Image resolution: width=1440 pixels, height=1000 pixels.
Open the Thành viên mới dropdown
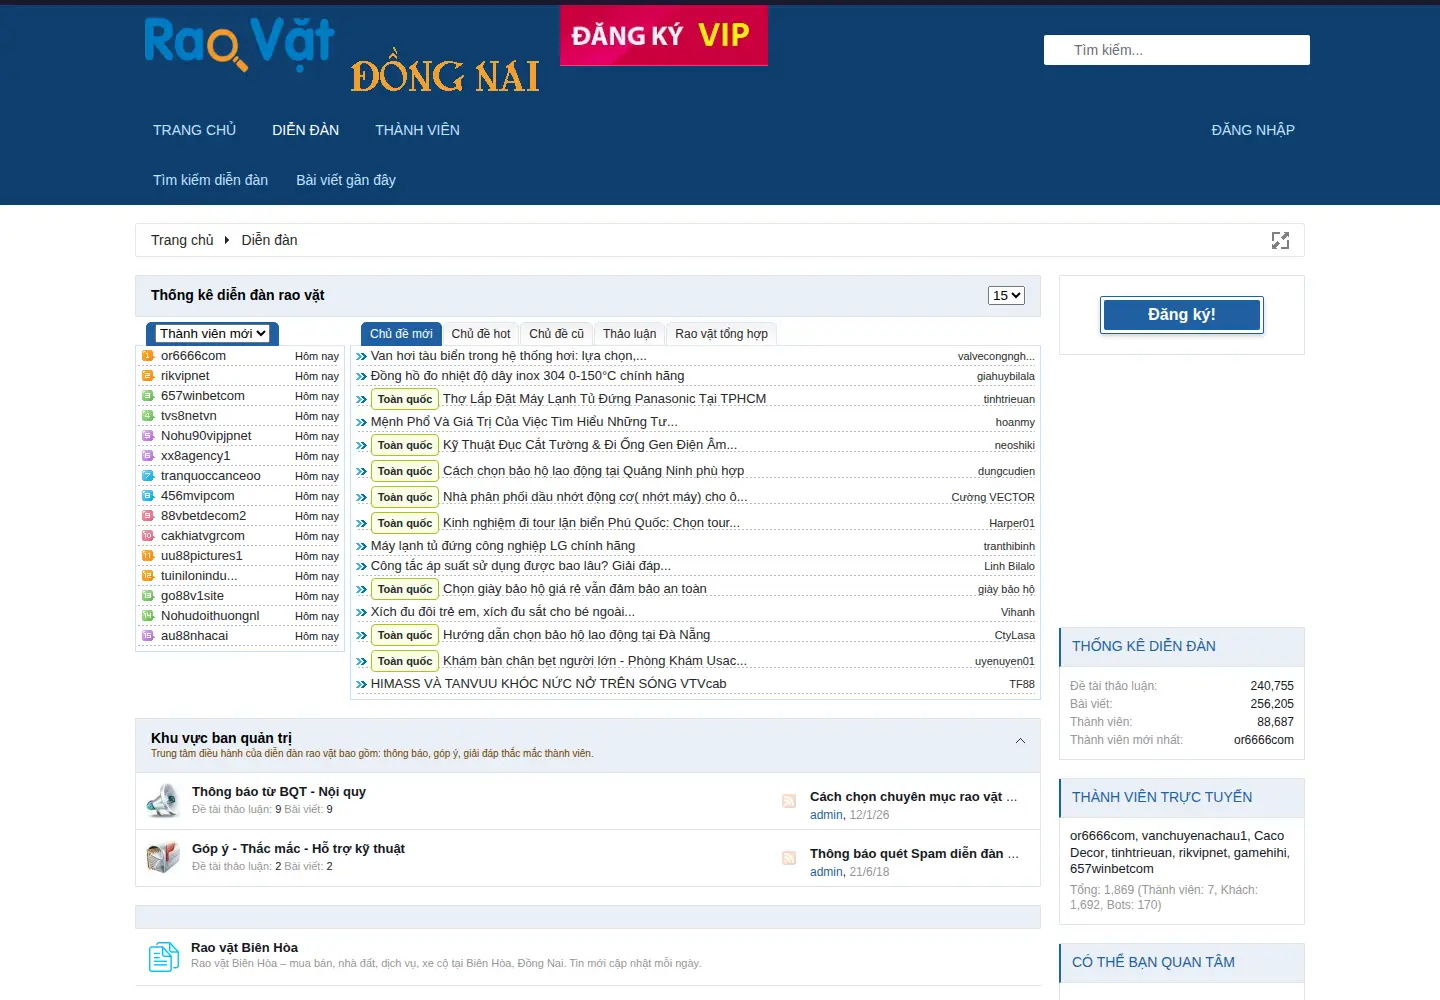pos(213,334)
